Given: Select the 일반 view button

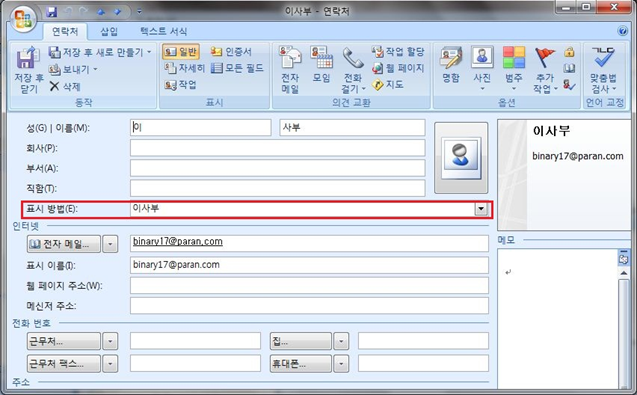Looking at the screenshot, I should (x=181, y=52).
